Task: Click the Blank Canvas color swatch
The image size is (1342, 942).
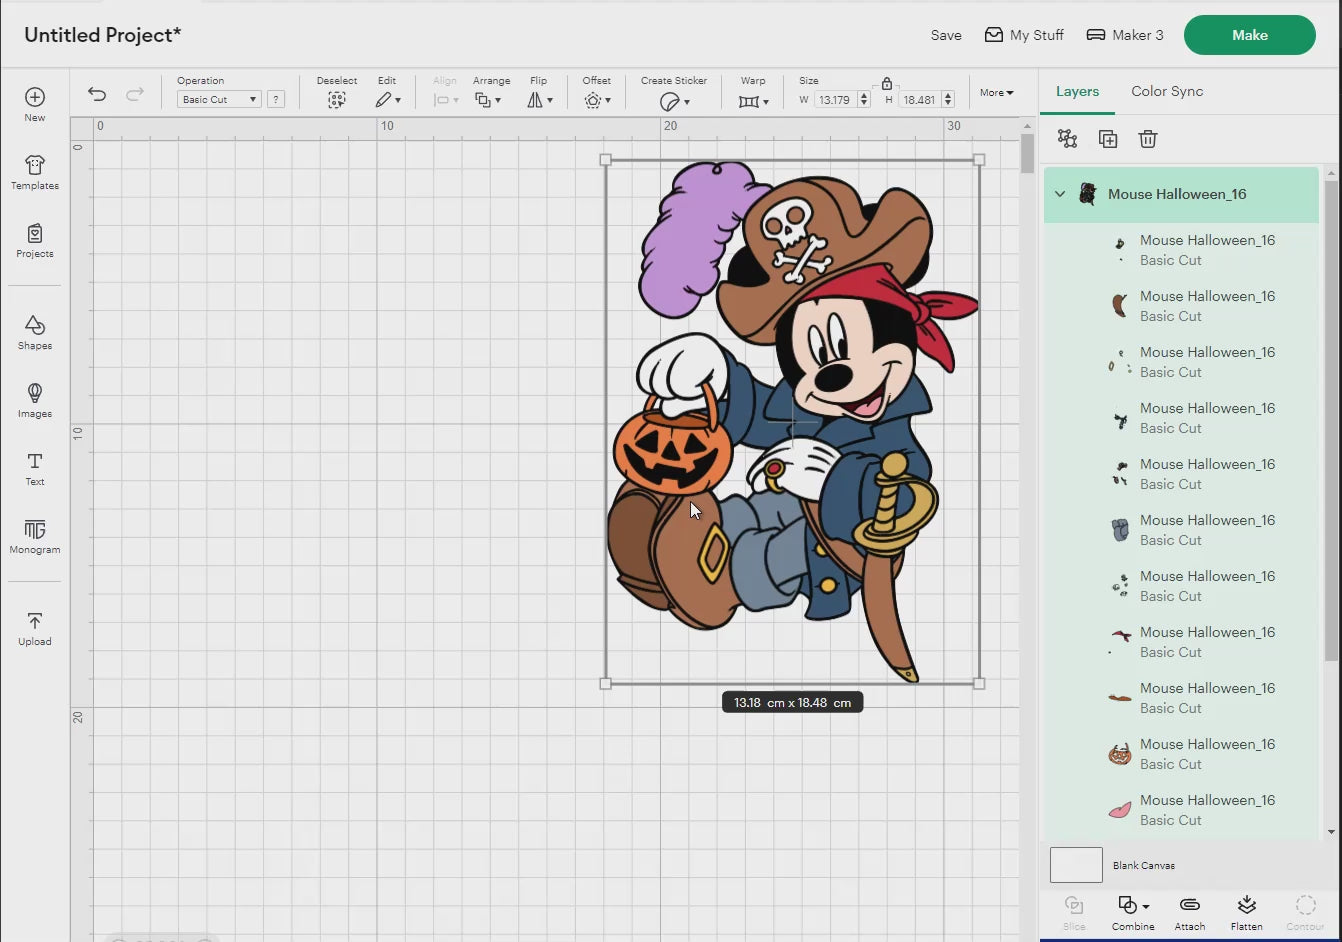Action: (1076, 865)
